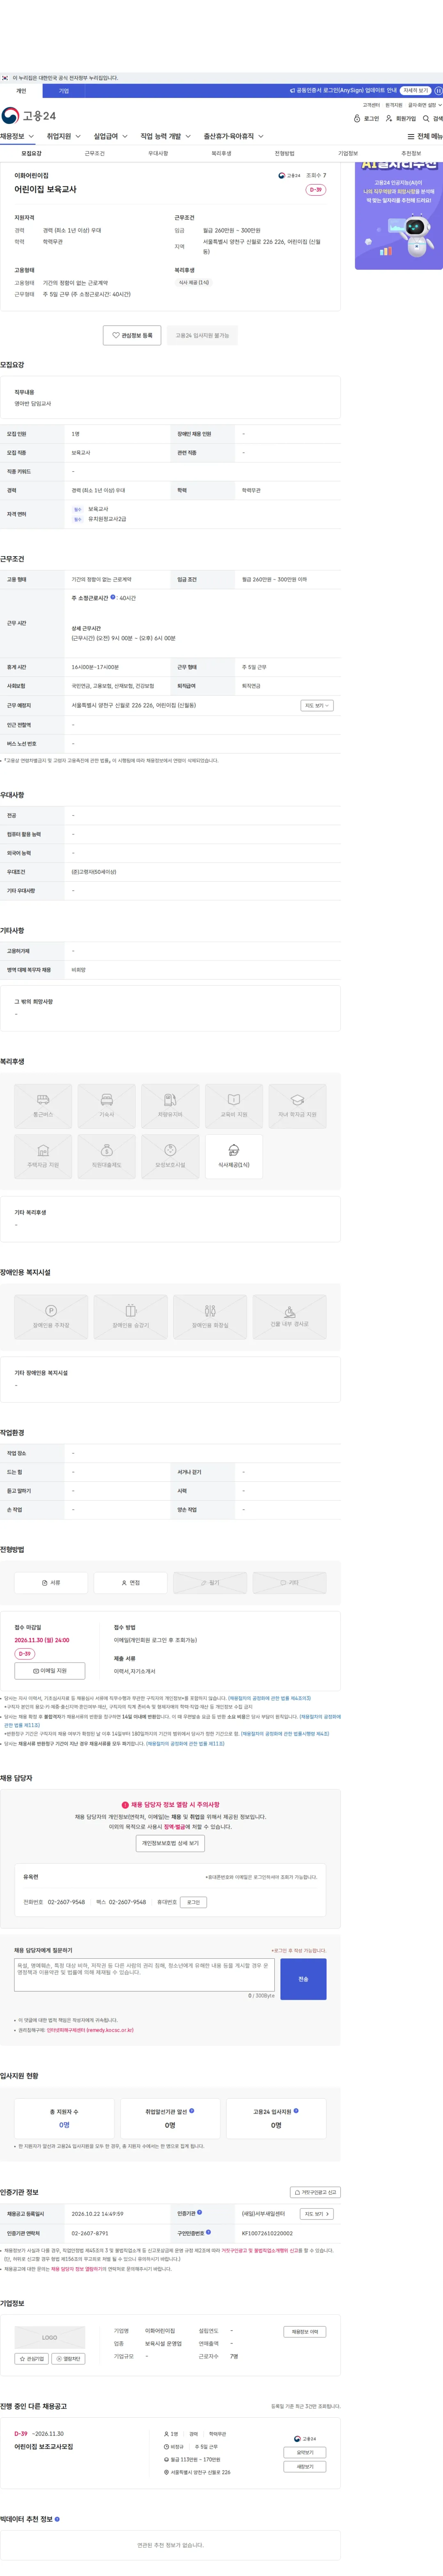Click the 장애인용 화장실 facility icon
The width and height of the screenshot is (443, 2576).
tap(210, 1317)
